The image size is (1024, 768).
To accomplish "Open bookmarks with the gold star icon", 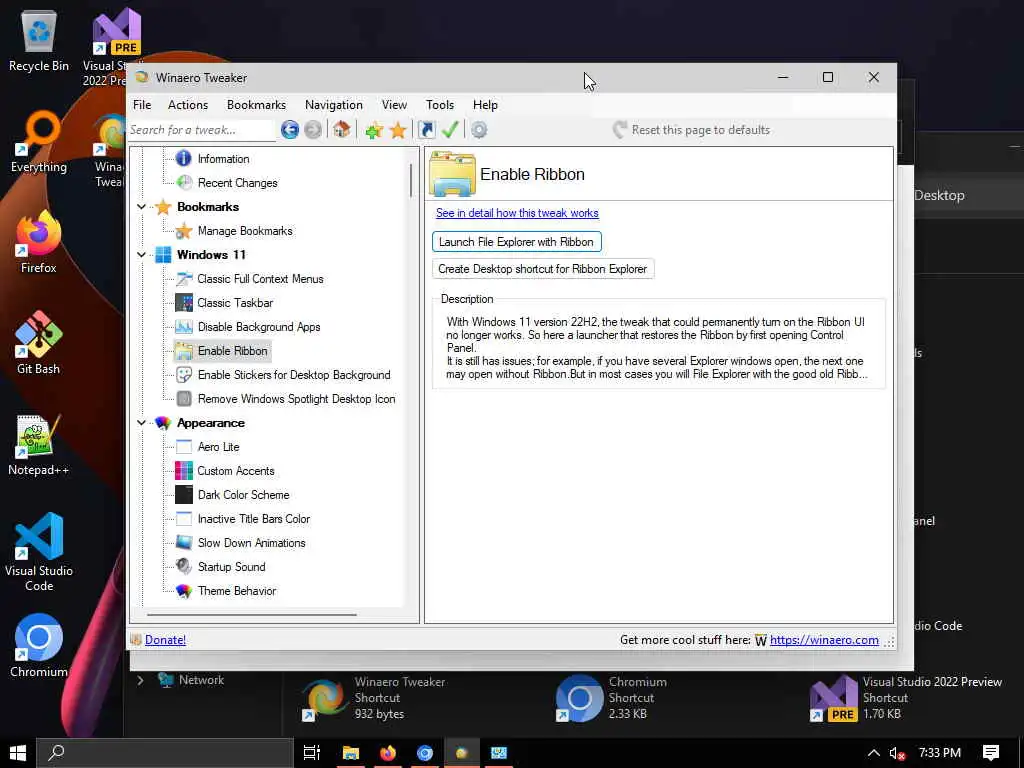I will point(398,130).
